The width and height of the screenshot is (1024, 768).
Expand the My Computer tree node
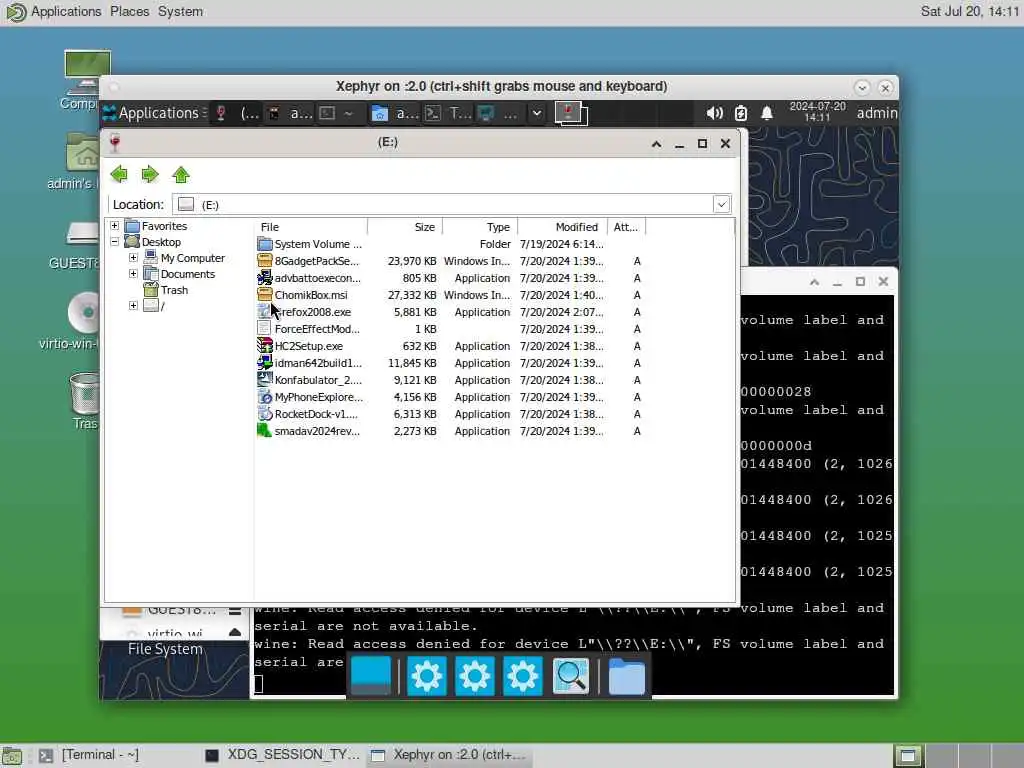click(x=133, y=258)
